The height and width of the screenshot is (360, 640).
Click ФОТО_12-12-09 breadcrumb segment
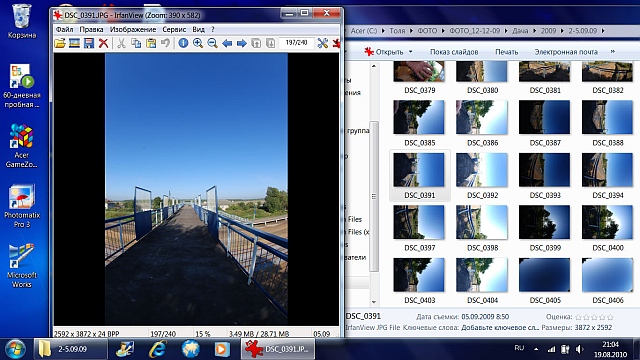475,31
